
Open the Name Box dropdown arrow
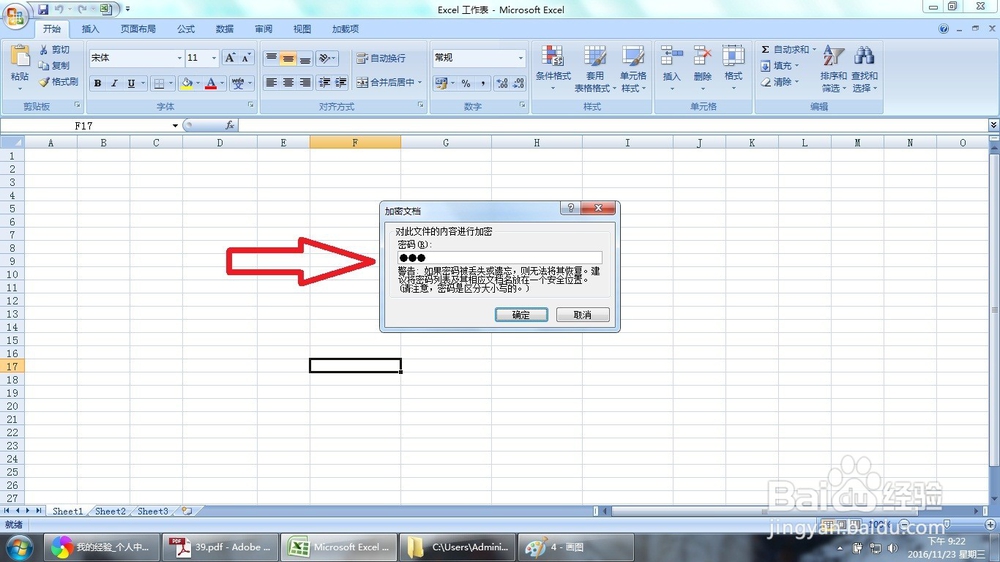(175, 126)
